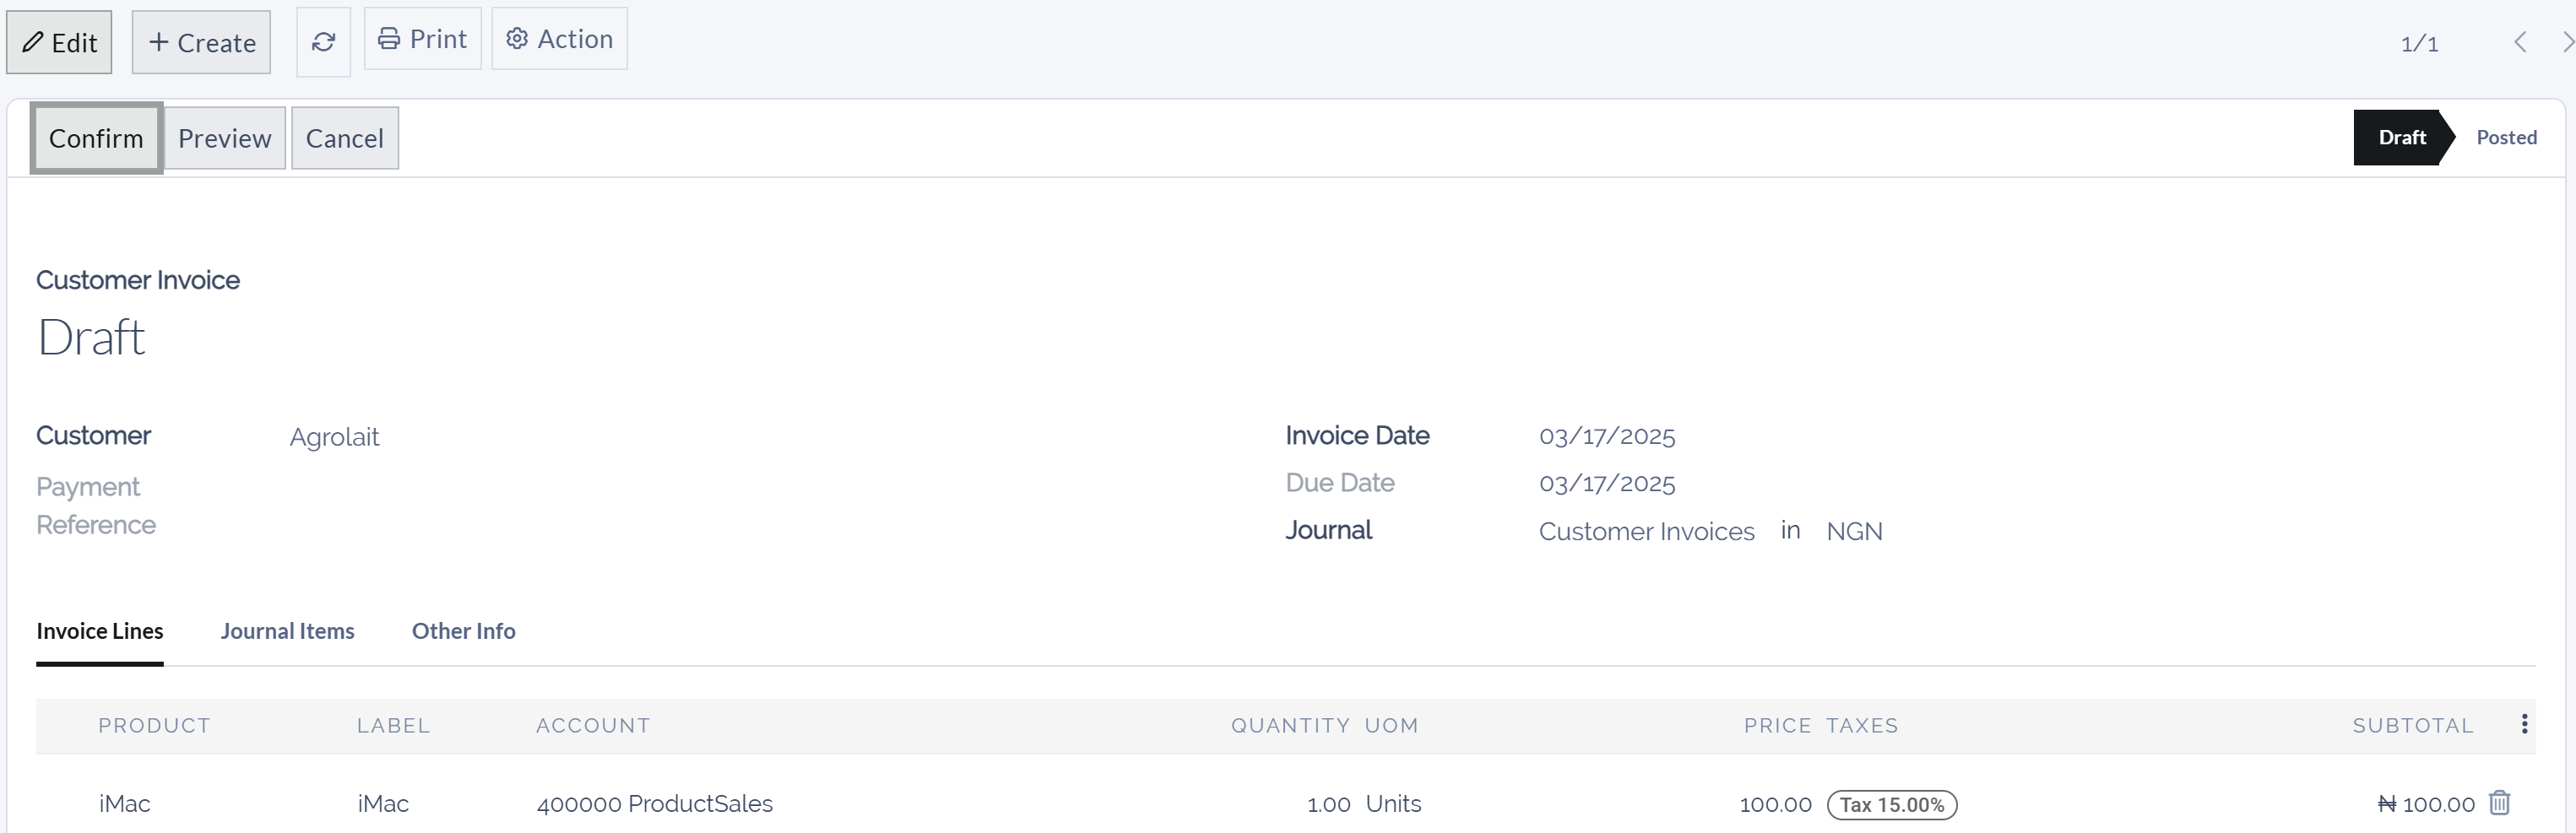The width and height of the screenshot is (2576, 833).
Task: Delete the iMac line using the trash icon
Action: pyautogui.click(x=2499, y=802)
